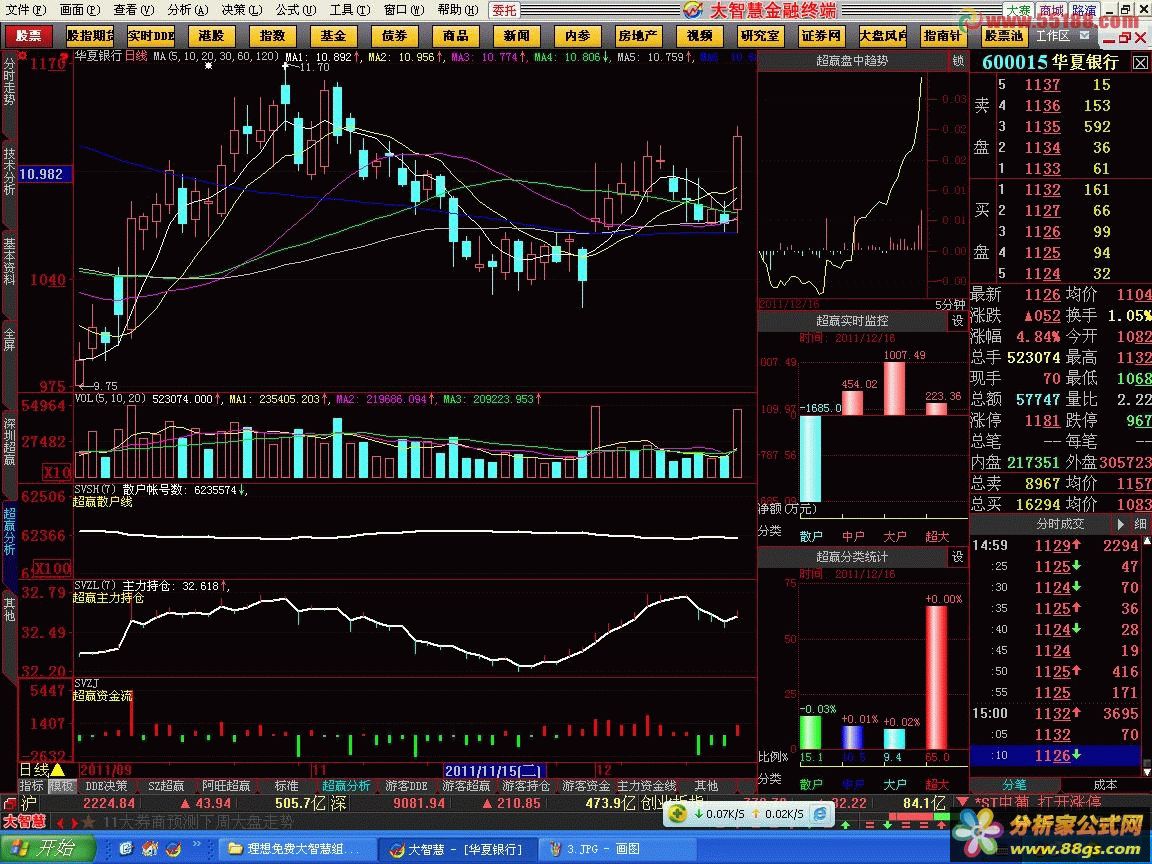Open the 商品 commodities section
Screen dimensions: 1152x864
pyautogui.click(x=455, y=35)
